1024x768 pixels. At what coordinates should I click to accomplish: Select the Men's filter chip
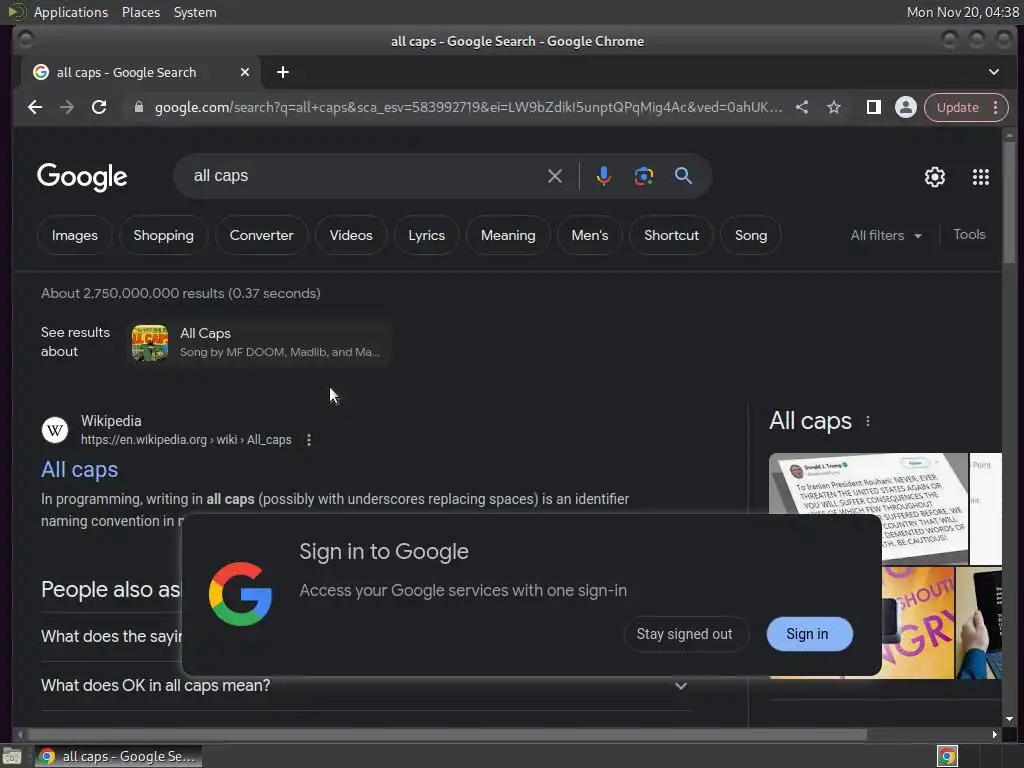(x=590, y=235)
